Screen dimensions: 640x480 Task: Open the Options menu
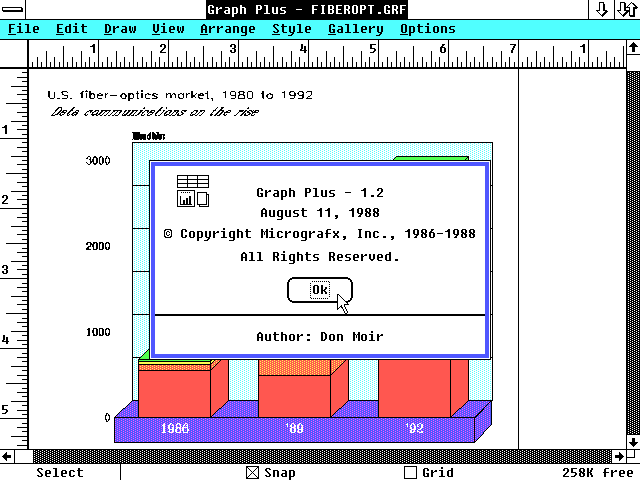[x=427, y=29]
